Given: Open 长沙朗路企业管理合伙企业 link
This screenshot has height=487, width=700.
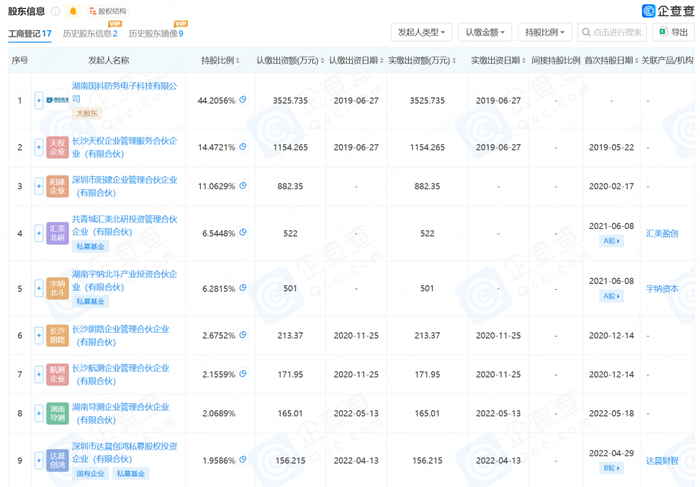Looking at the screenshot, I should (121, 335).
